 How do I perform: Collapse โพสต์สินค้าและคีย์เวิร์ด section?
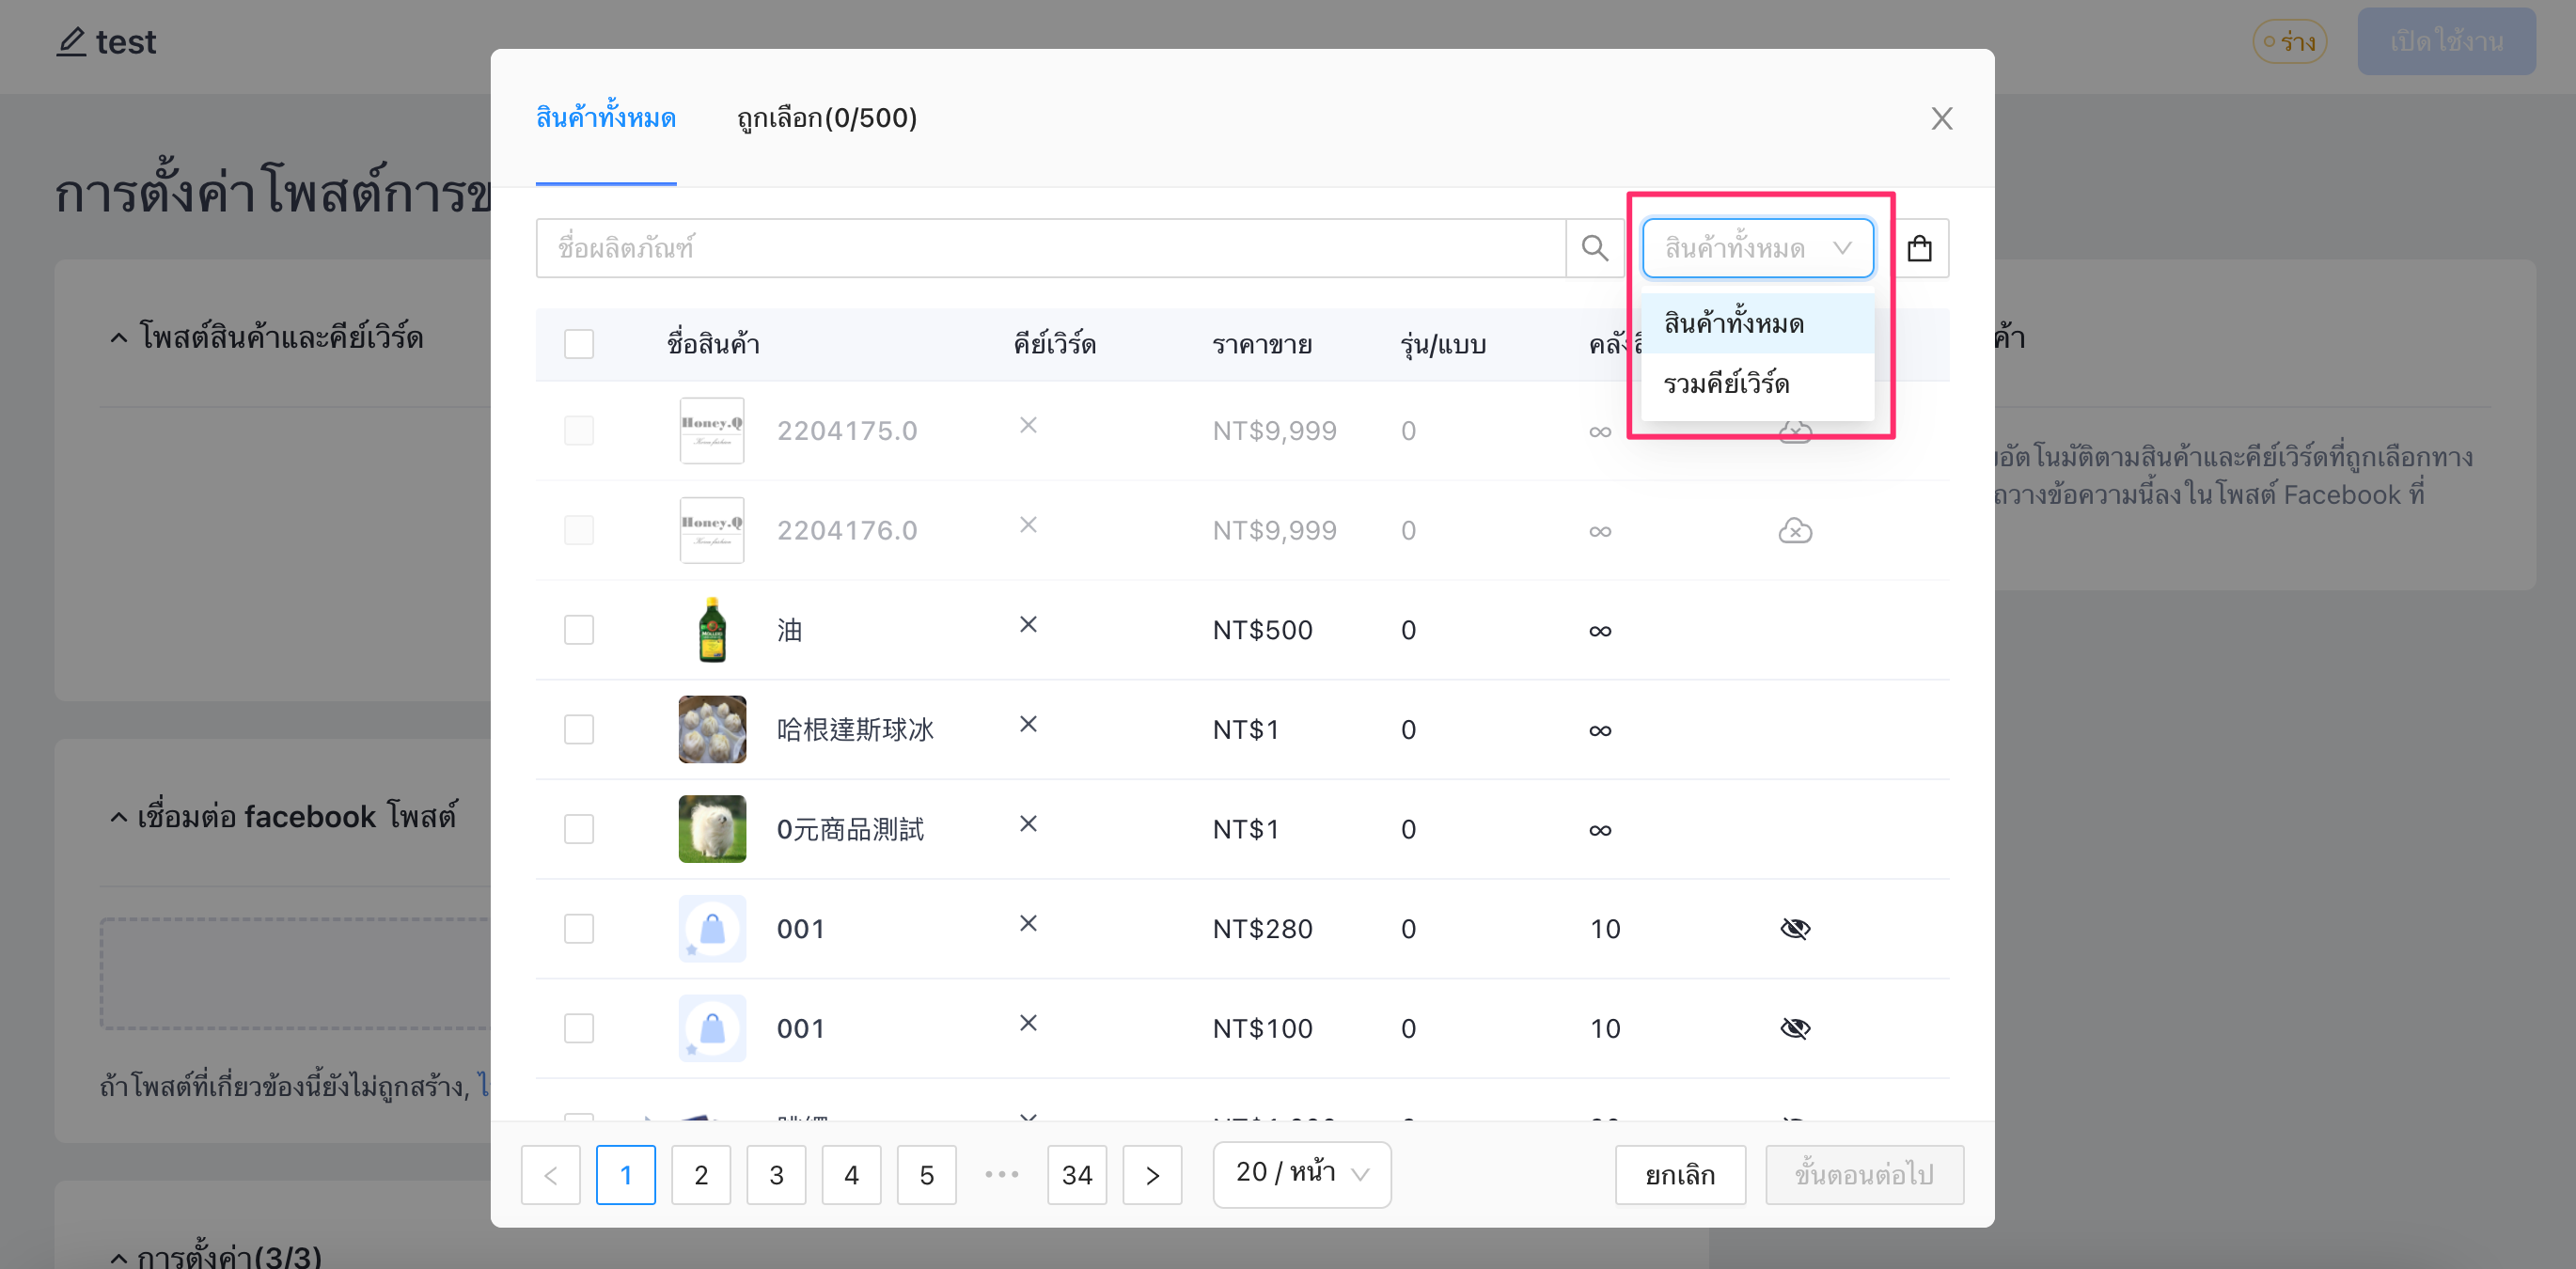click(x=118, y=338)
